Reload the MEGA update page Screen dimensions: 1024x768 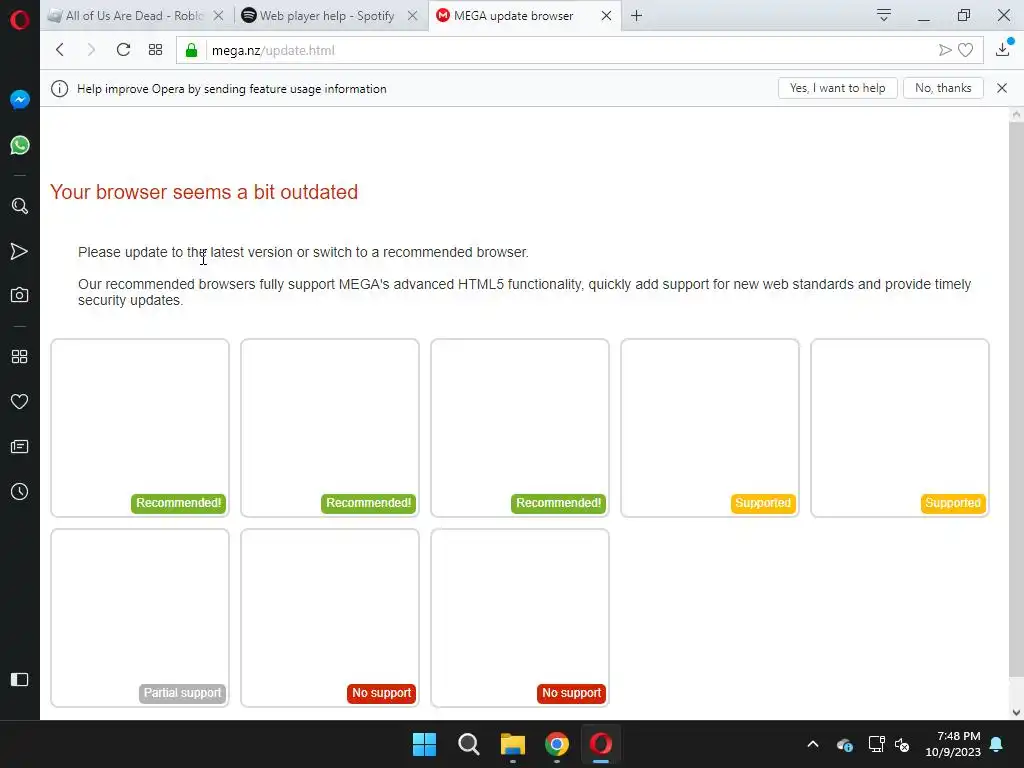click(123, 50)
